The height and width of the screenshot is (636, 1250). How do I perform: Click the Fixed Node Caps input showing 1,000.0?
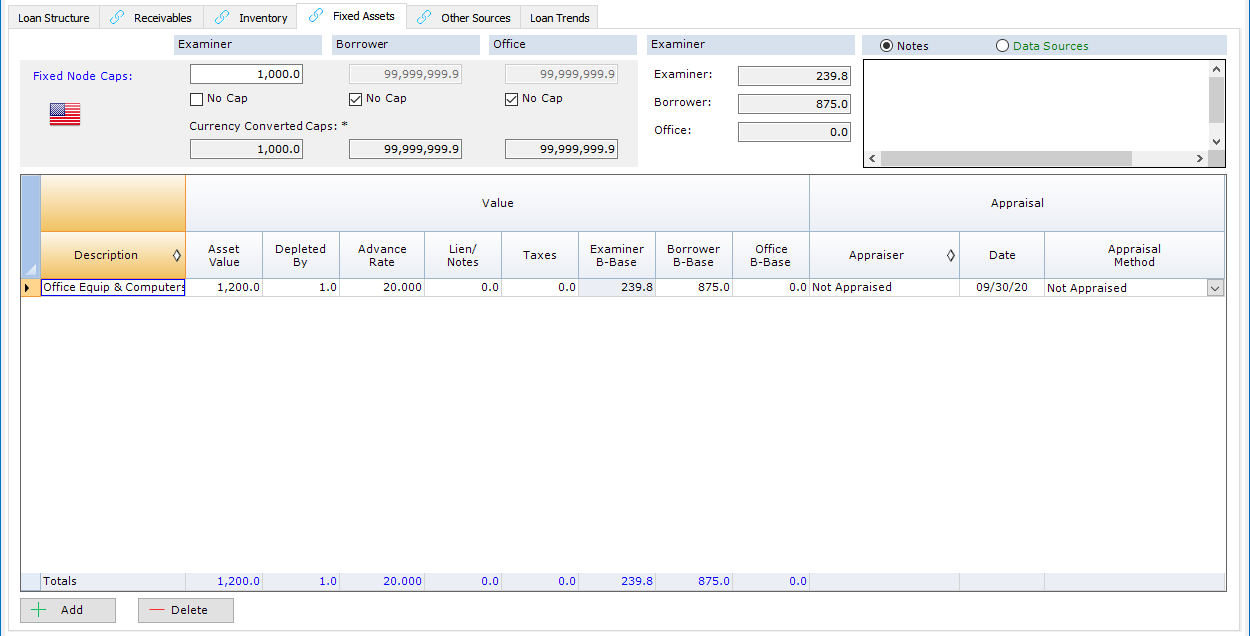246,73
